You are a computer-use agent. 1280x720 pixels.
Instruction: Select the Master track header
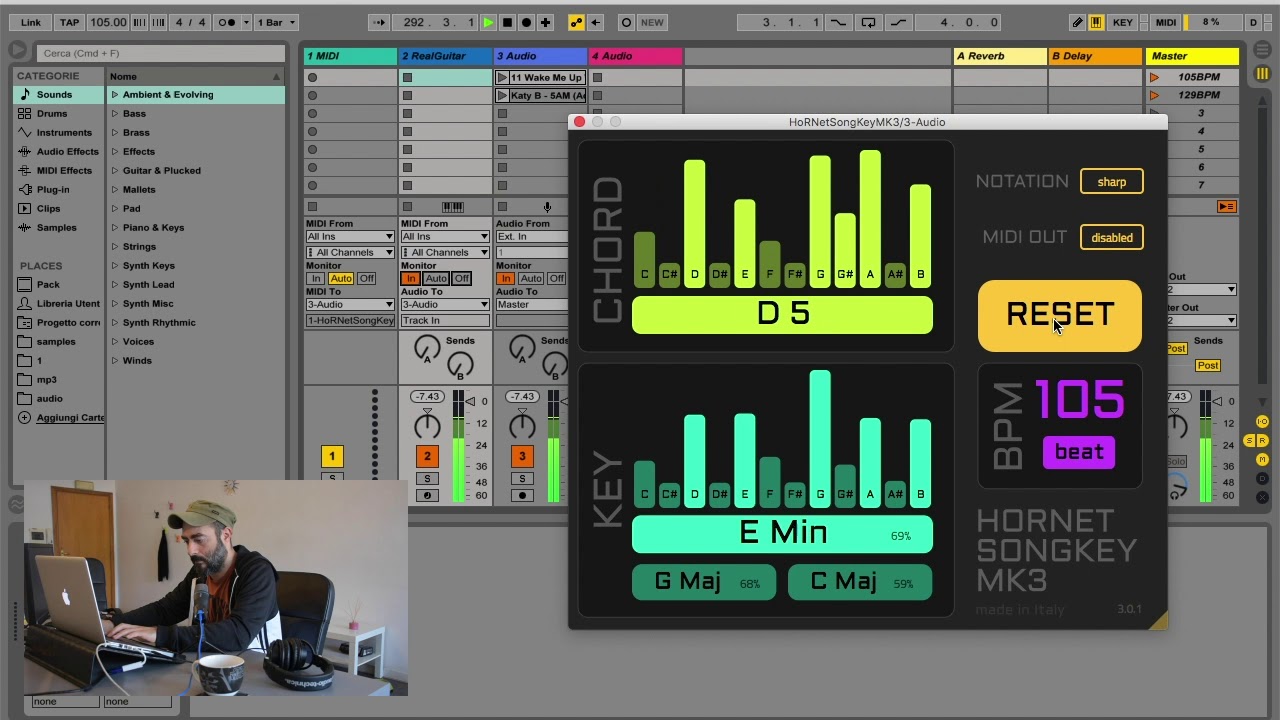click(x=1192, y=56)
